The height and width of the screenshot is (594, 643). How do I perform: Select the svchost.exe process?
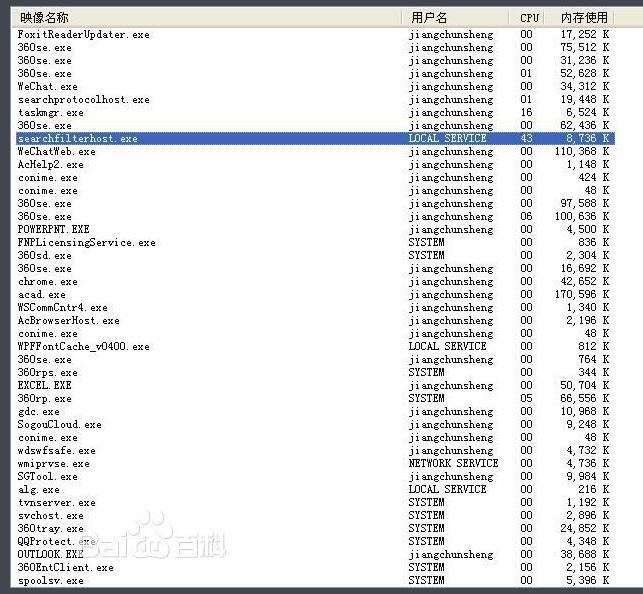tap(315, 515)
